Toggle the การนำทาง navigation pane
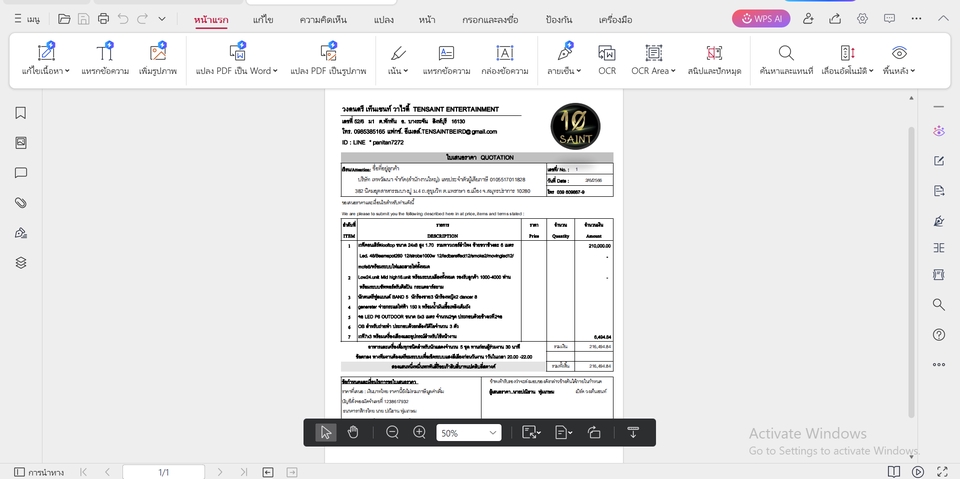This screenshot has height=479, width=960. coord(39,472)
